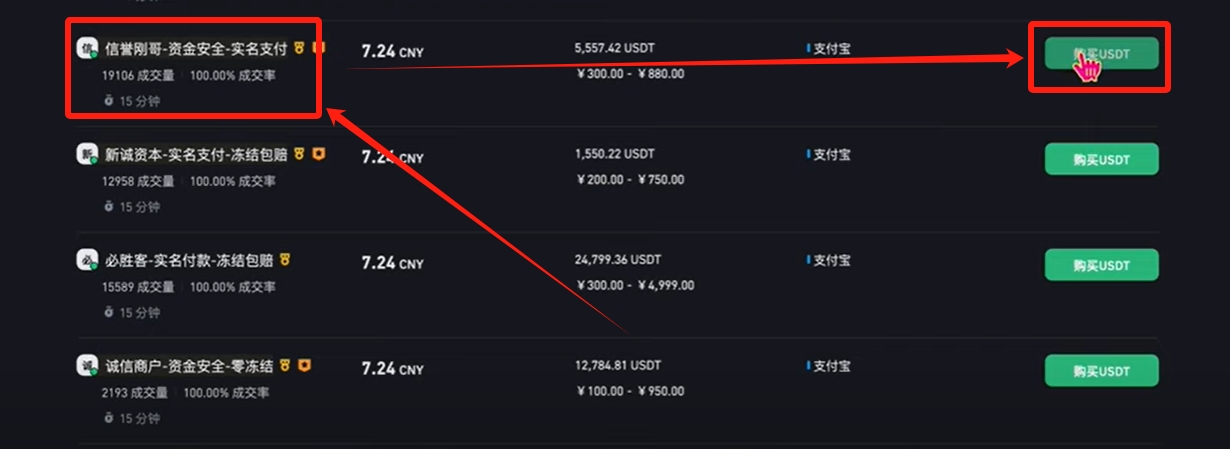Buy USDT from 信誉刚哥 merchant
This screenshot has height=449, width=1230.
1101,54
